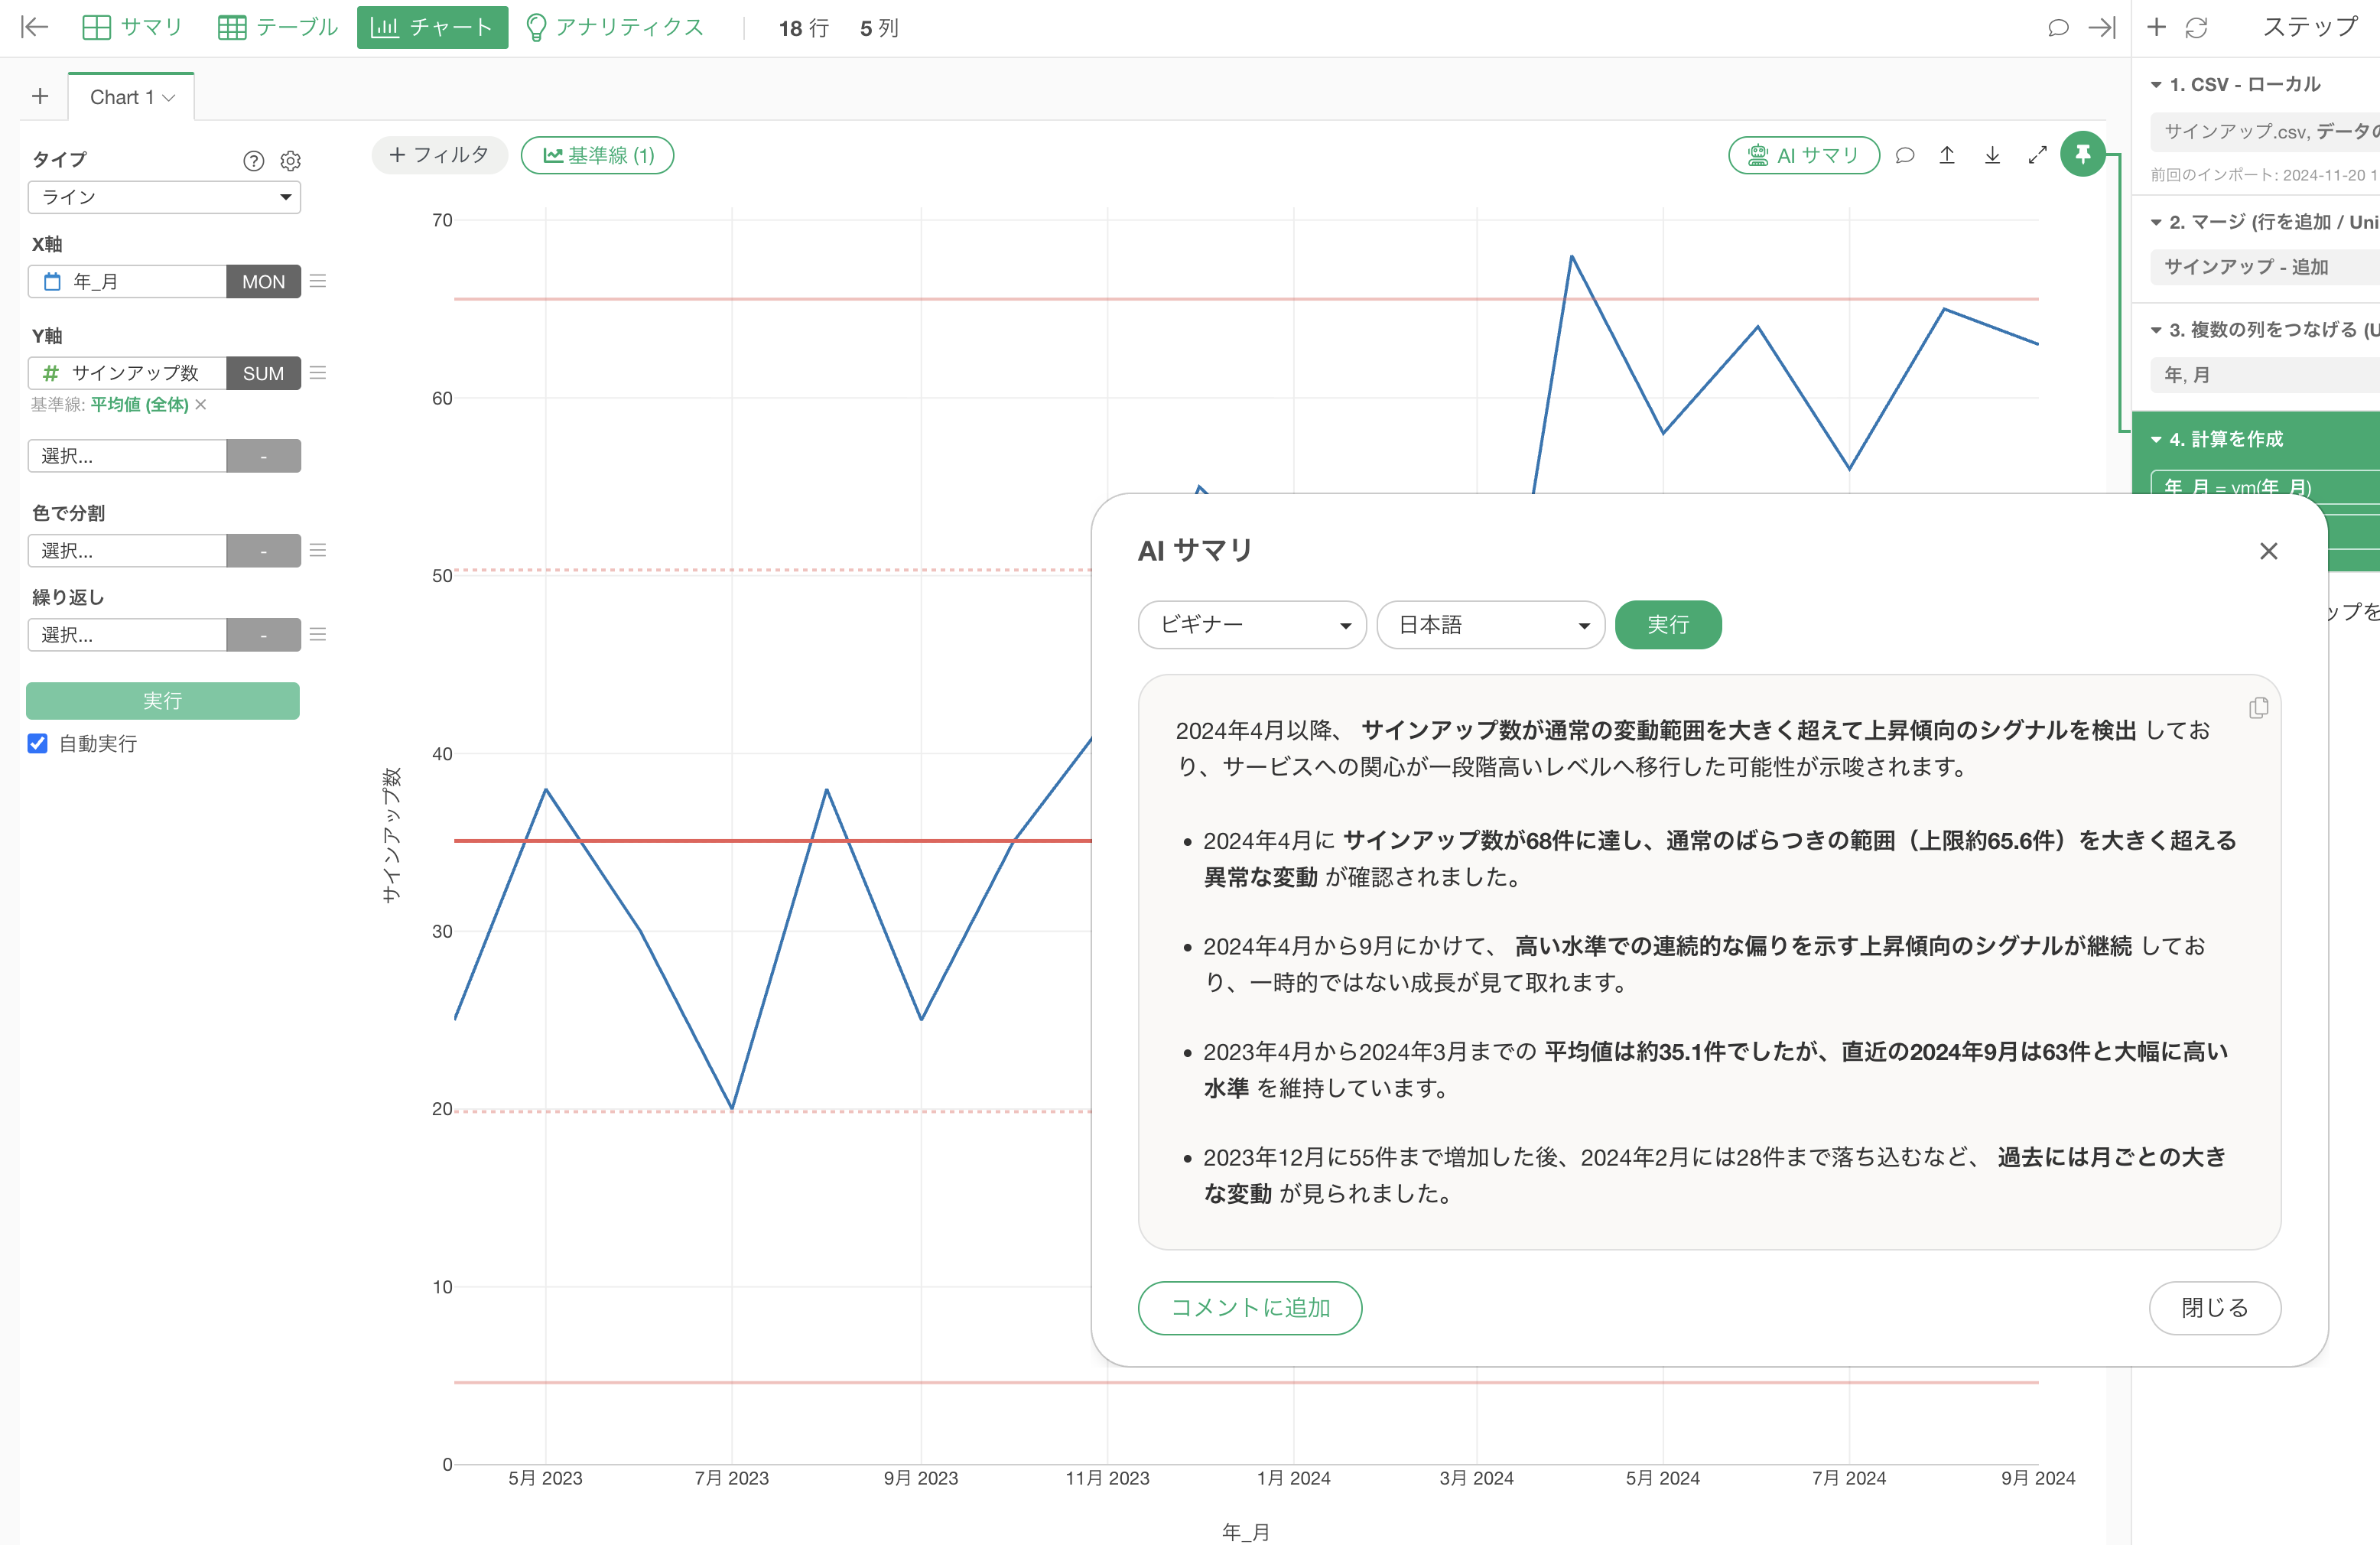The height and width of the screenshot is (1545, 2380).
Task: Open the アナリティクス tab
Action: (615, 27)
